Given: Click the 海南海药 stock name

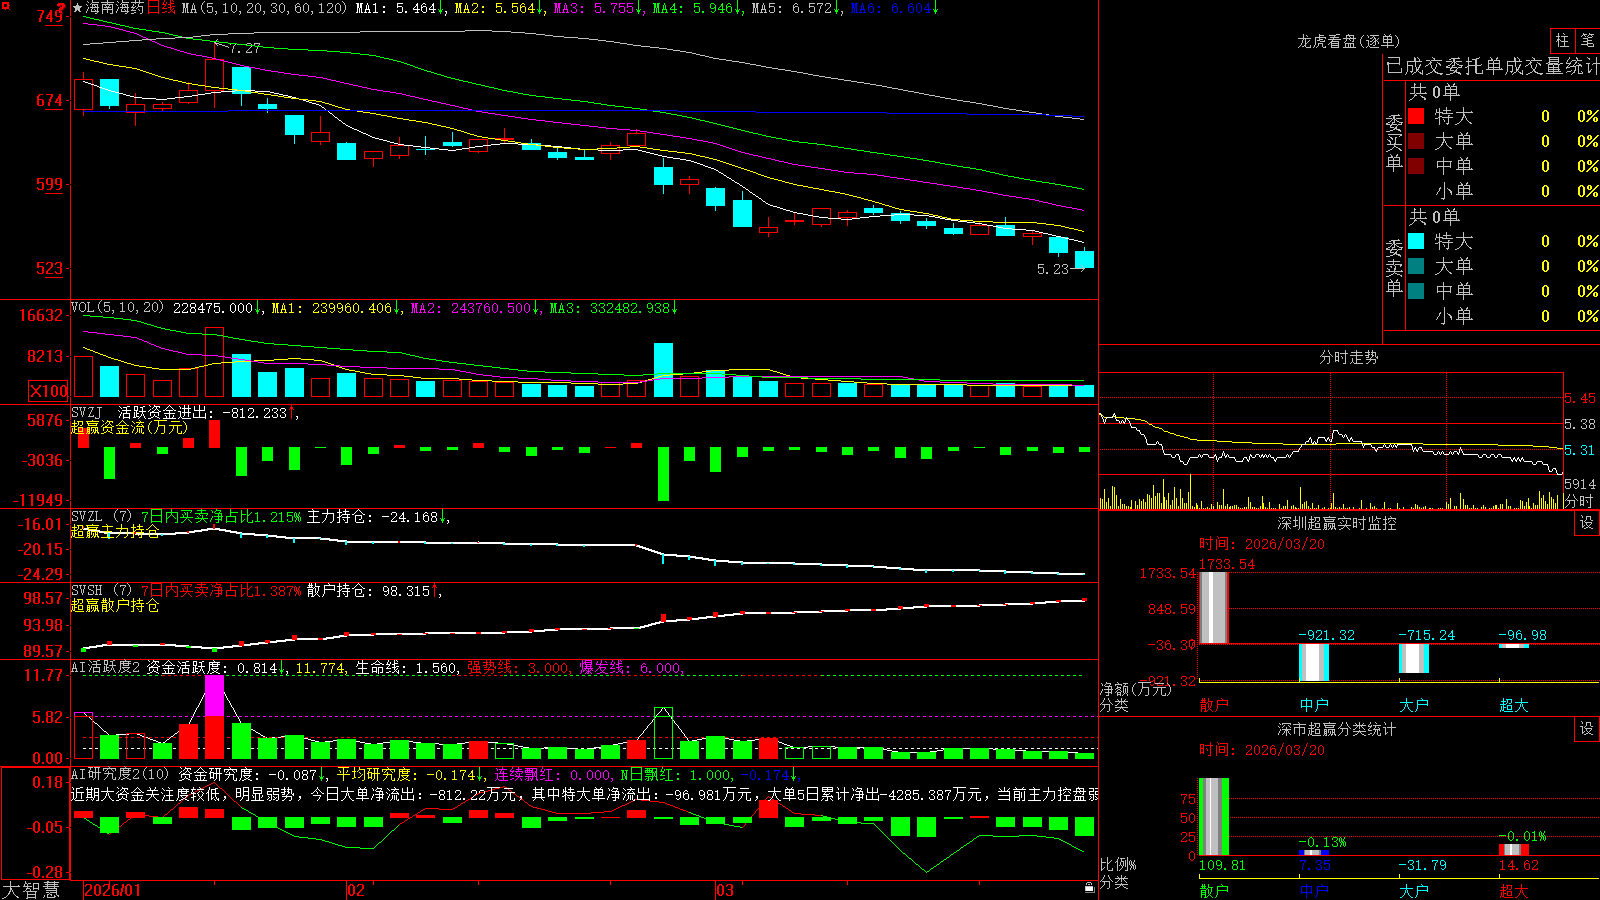Looking at the screenshot, I should pyautogui.click(x=115, y=8).
